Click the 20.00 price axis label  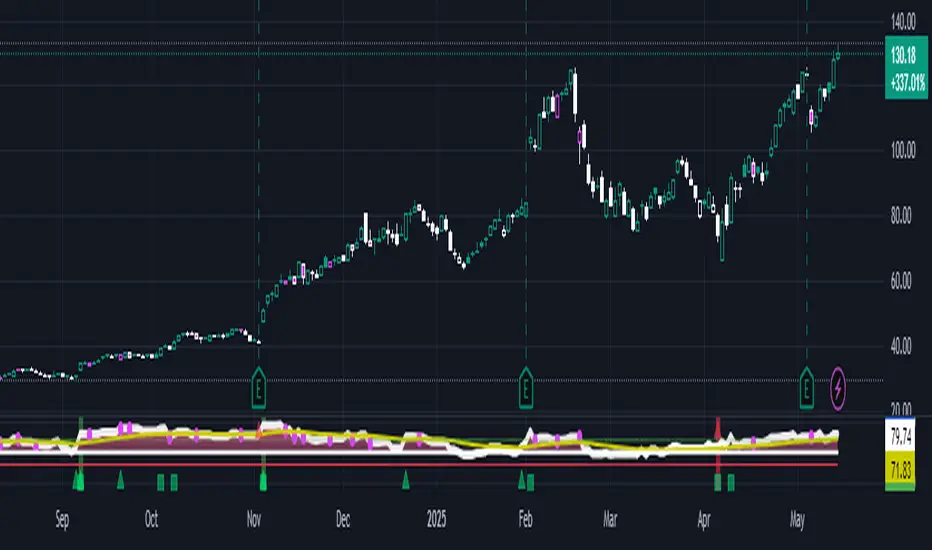pos(902,409)
